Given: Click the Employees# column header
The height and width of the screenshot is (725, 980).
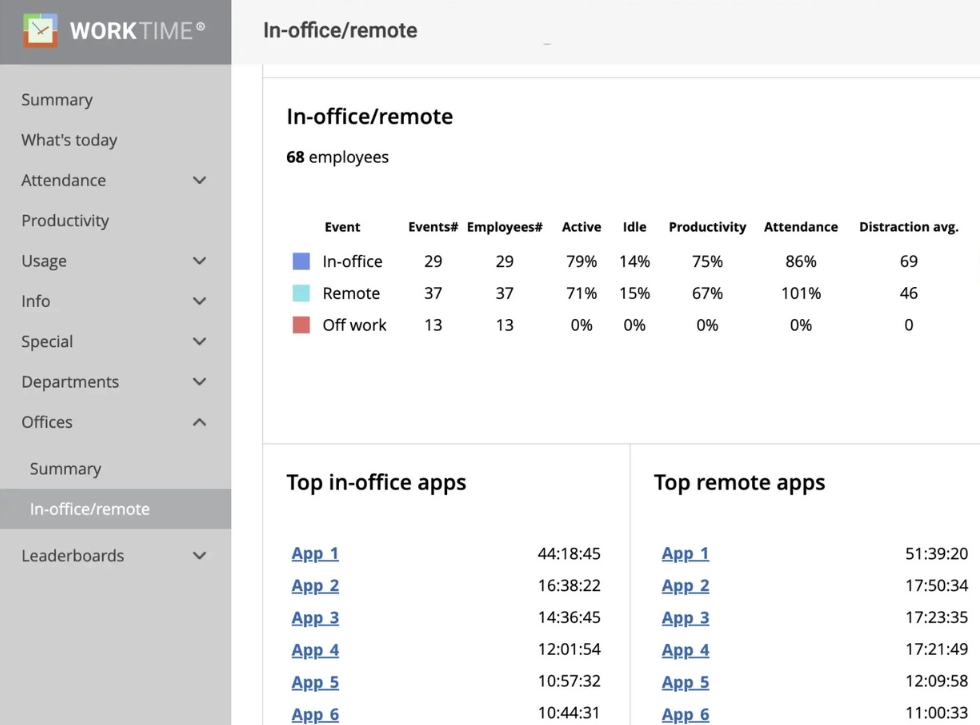Looking at the screenshot, I should click(504, 227).
